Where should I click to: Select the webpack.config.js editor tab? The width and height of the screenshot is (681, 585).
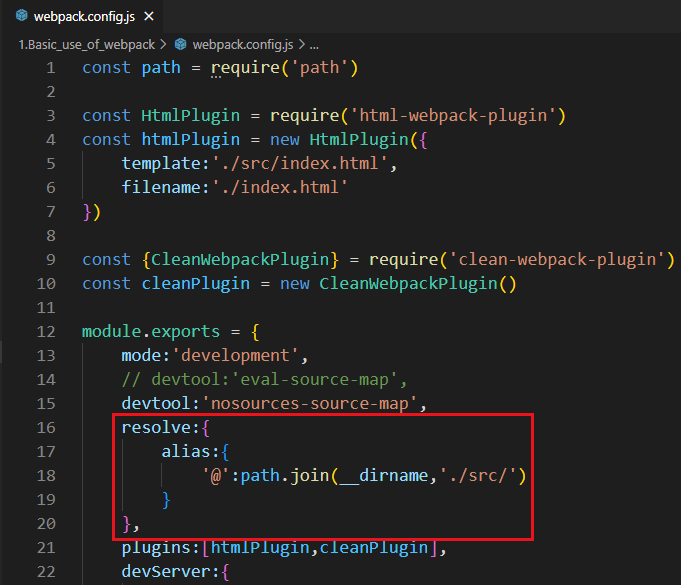click(83, 17)
